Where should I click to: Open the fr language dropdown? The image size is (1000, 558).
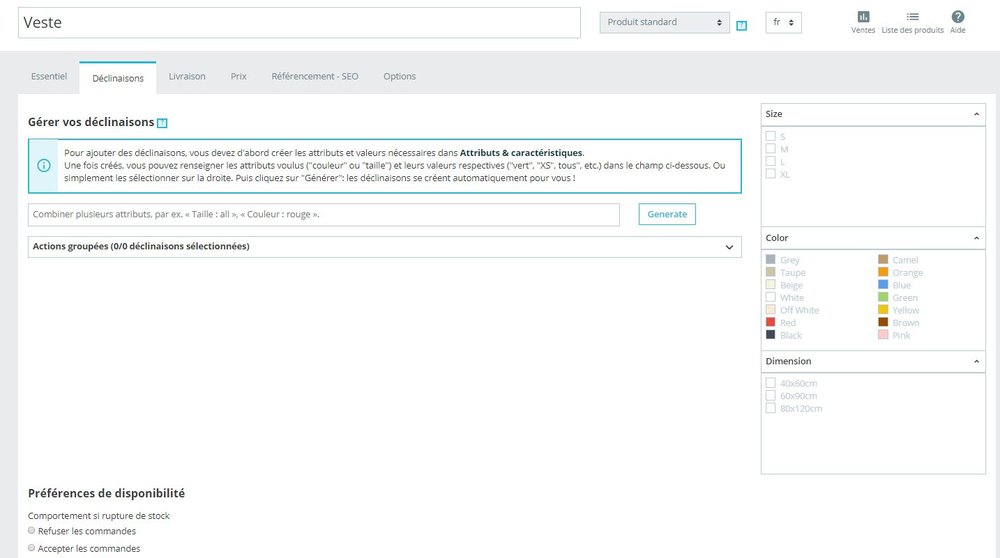tap(783, 22)
